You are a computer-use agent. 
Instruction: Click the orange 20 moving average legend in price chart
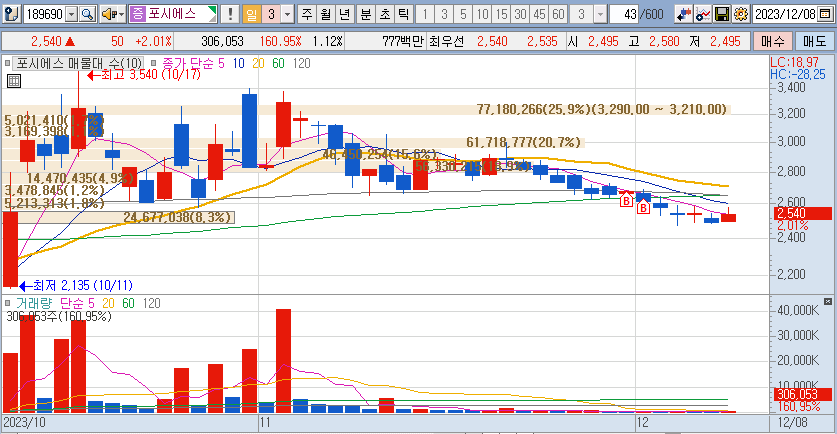tap(258, 64)
